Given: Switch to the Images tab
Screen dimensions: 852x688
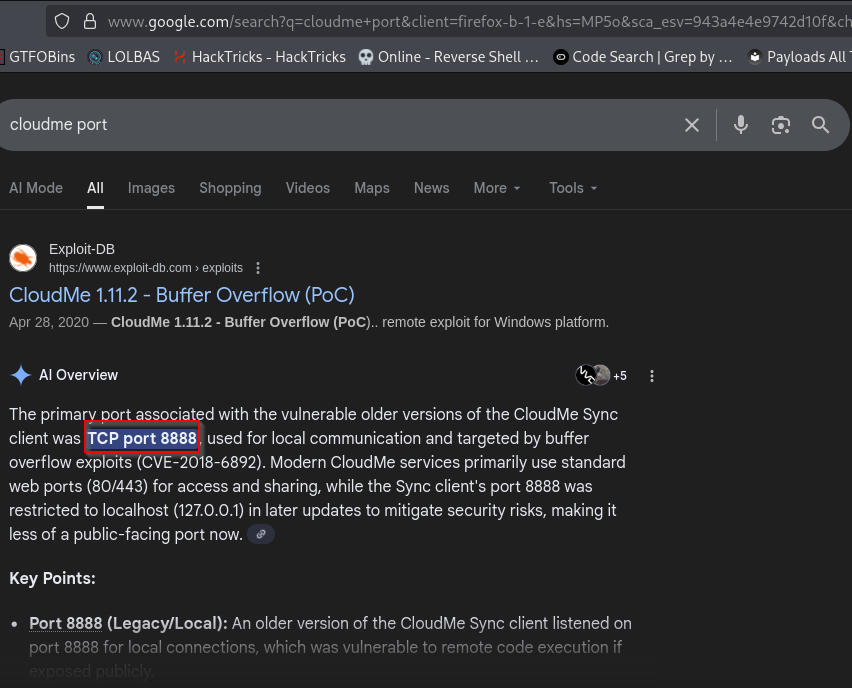Looking at the screenshot, I should pyautogui.click(x=151, y=188).
